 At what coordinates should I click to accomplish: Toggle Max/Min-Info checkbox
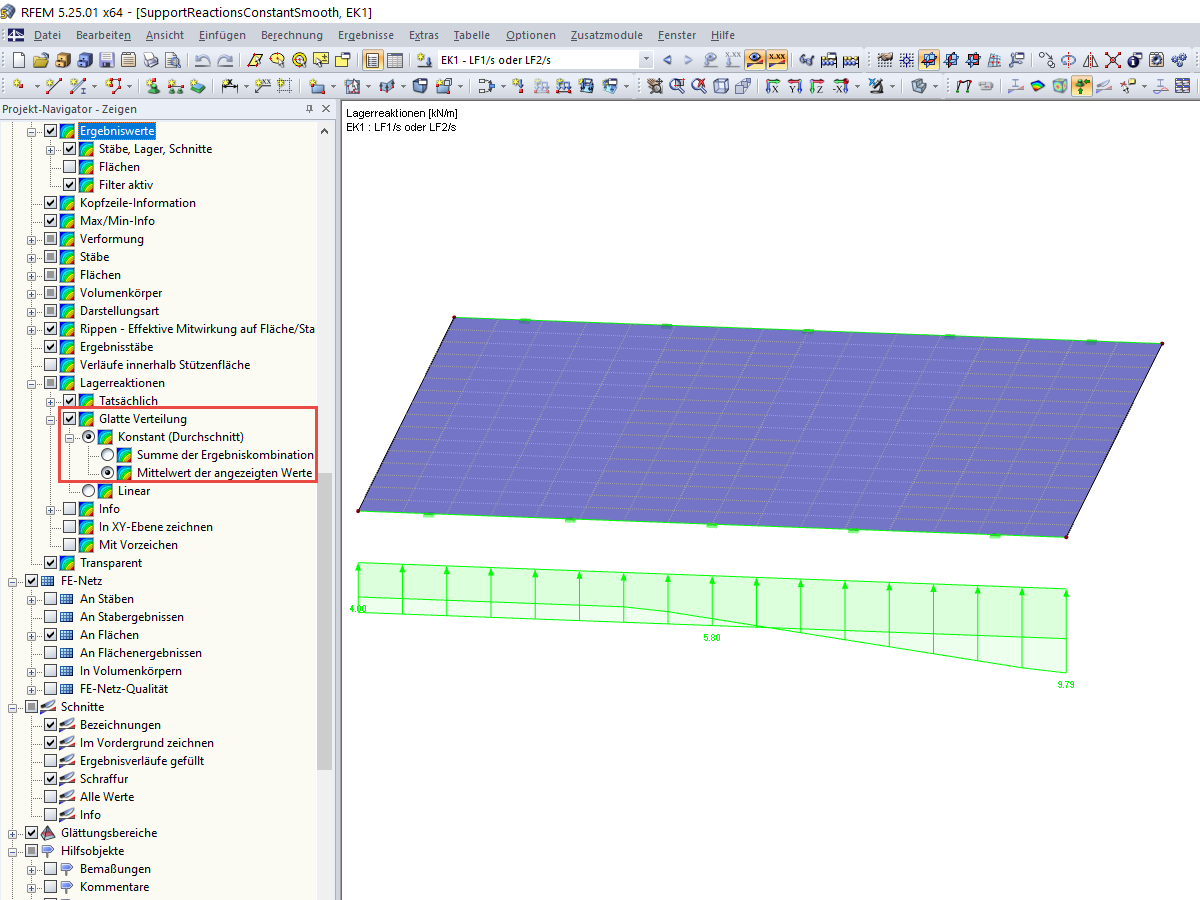50,221
